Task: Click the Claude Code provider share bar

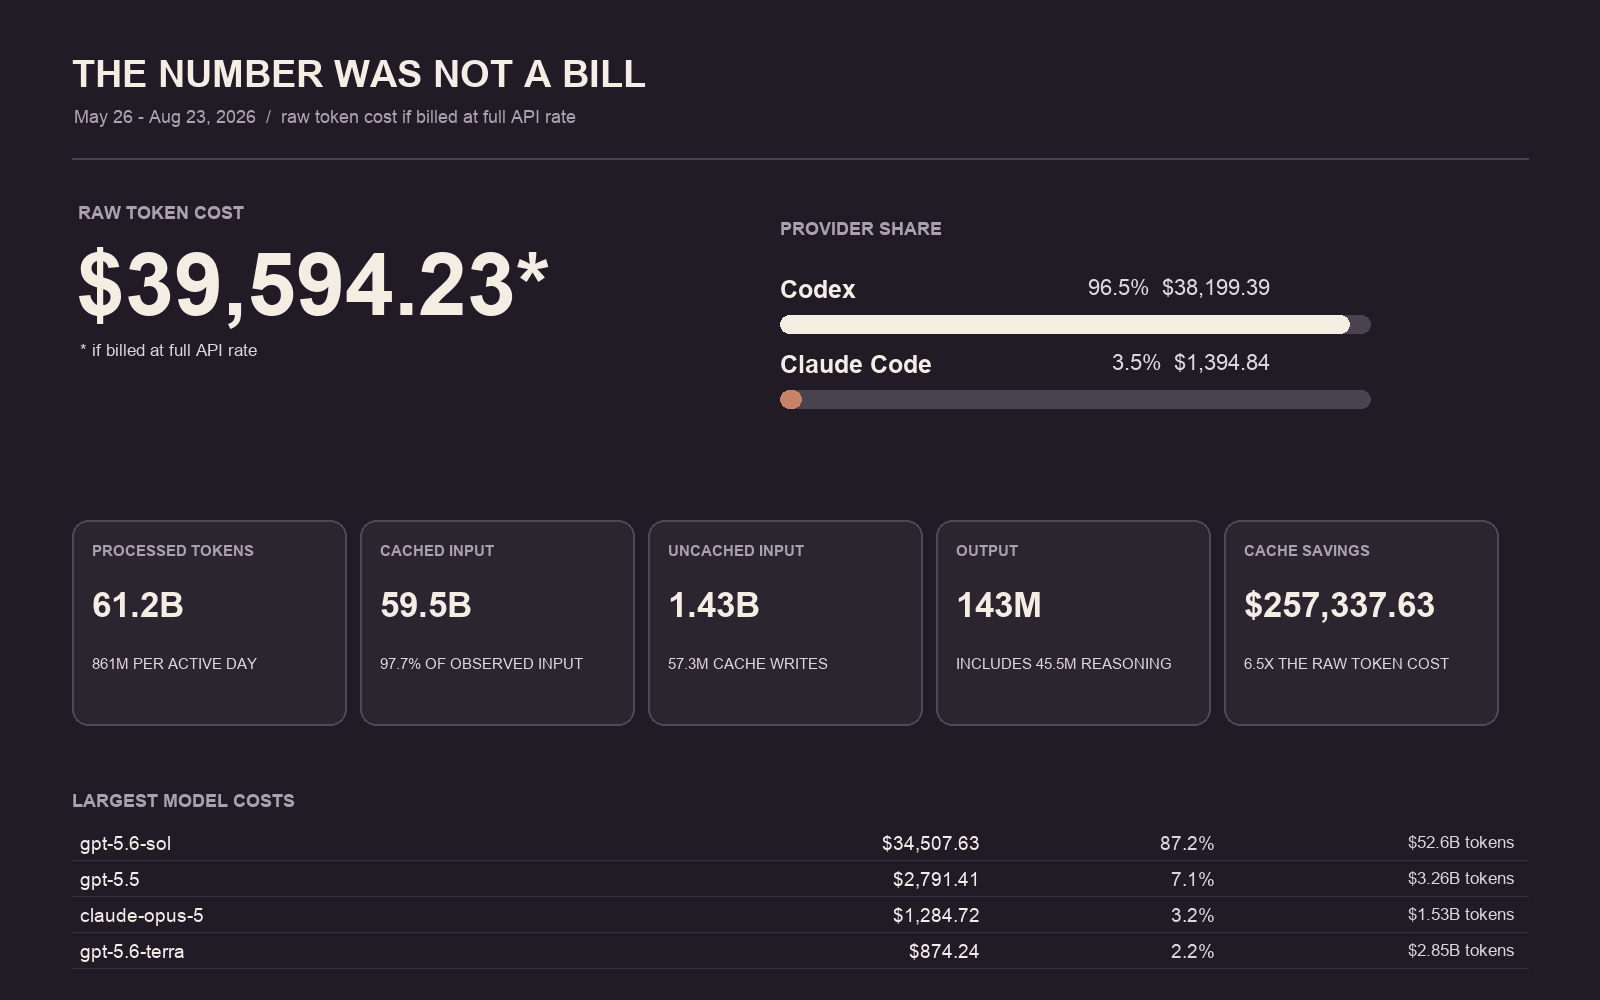Action: point(1075,399)
